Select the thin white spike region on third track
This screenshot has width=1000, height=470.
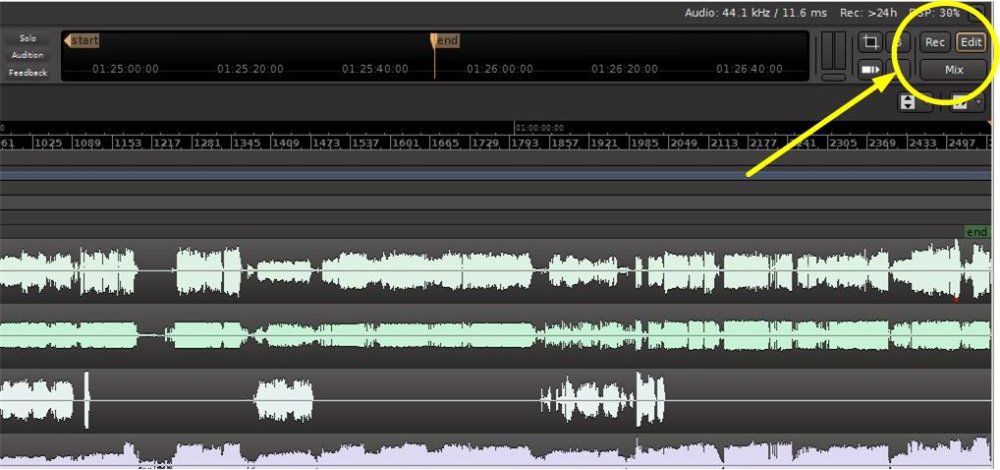pos(87,400)
